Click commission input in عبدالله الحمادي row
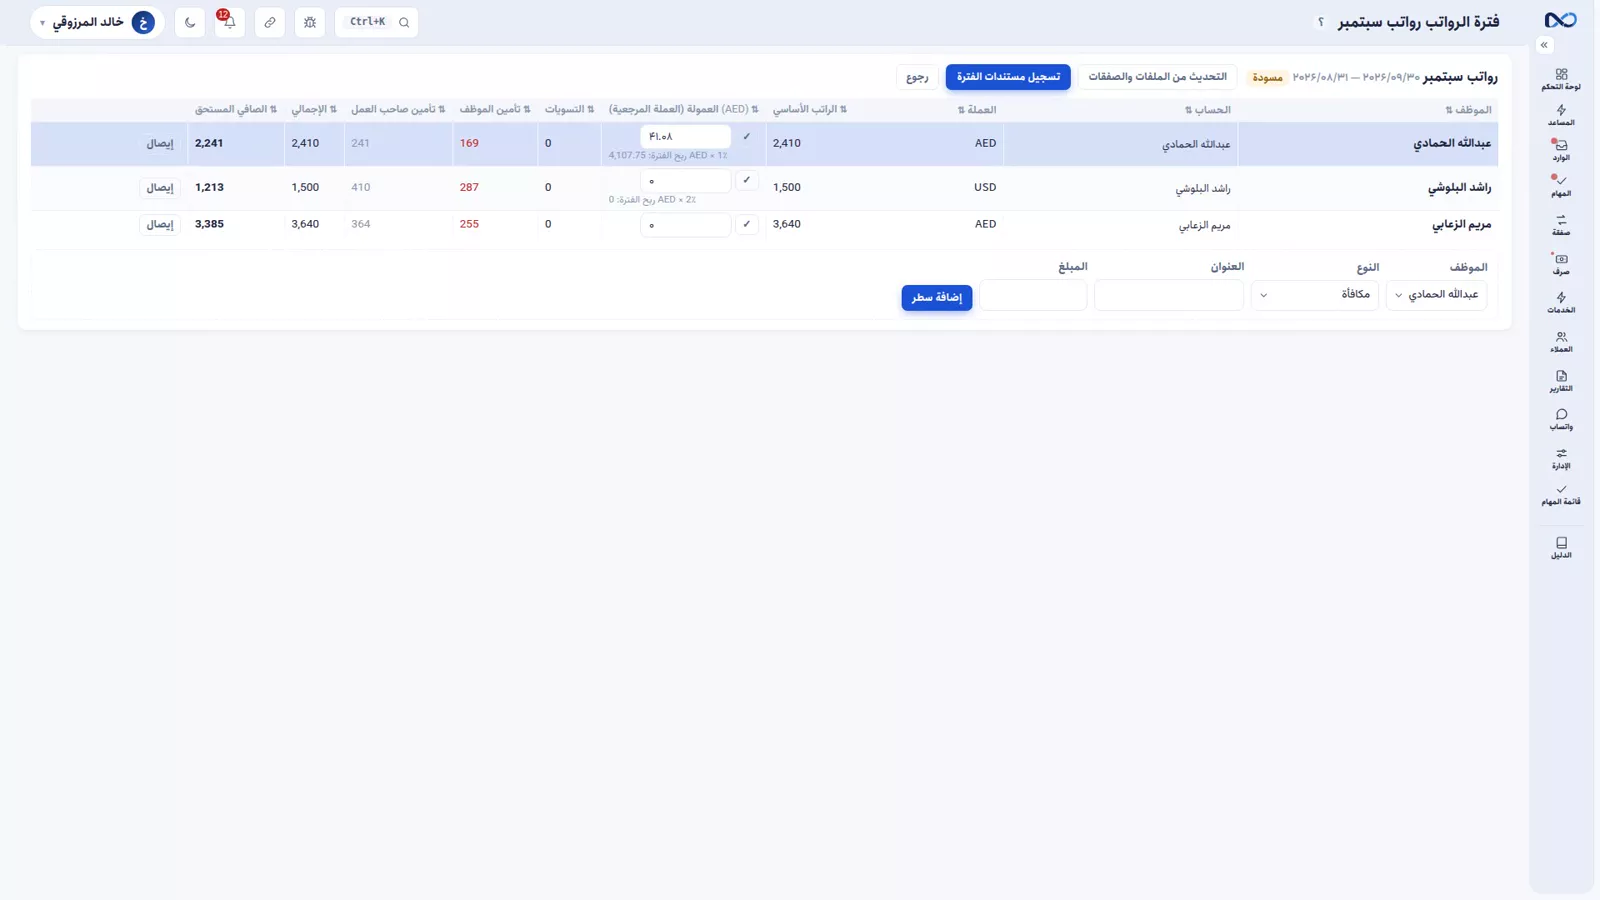Image resolution: width=1600 pixels, height=900 pixels. point(685,136)
